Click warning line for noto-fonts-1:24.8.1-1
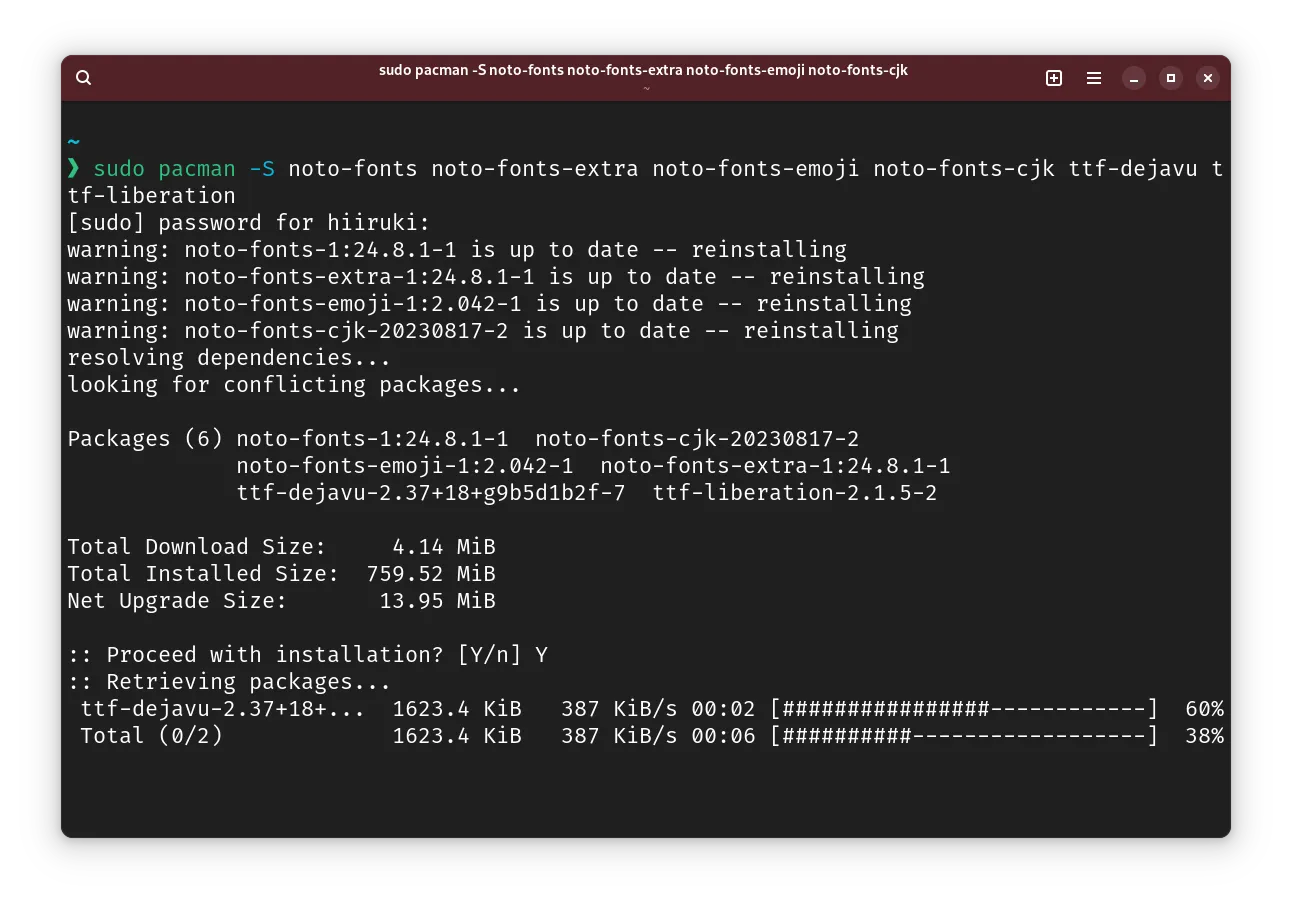This screenshot has height=905, width=1292. click(x=457, y=249)
